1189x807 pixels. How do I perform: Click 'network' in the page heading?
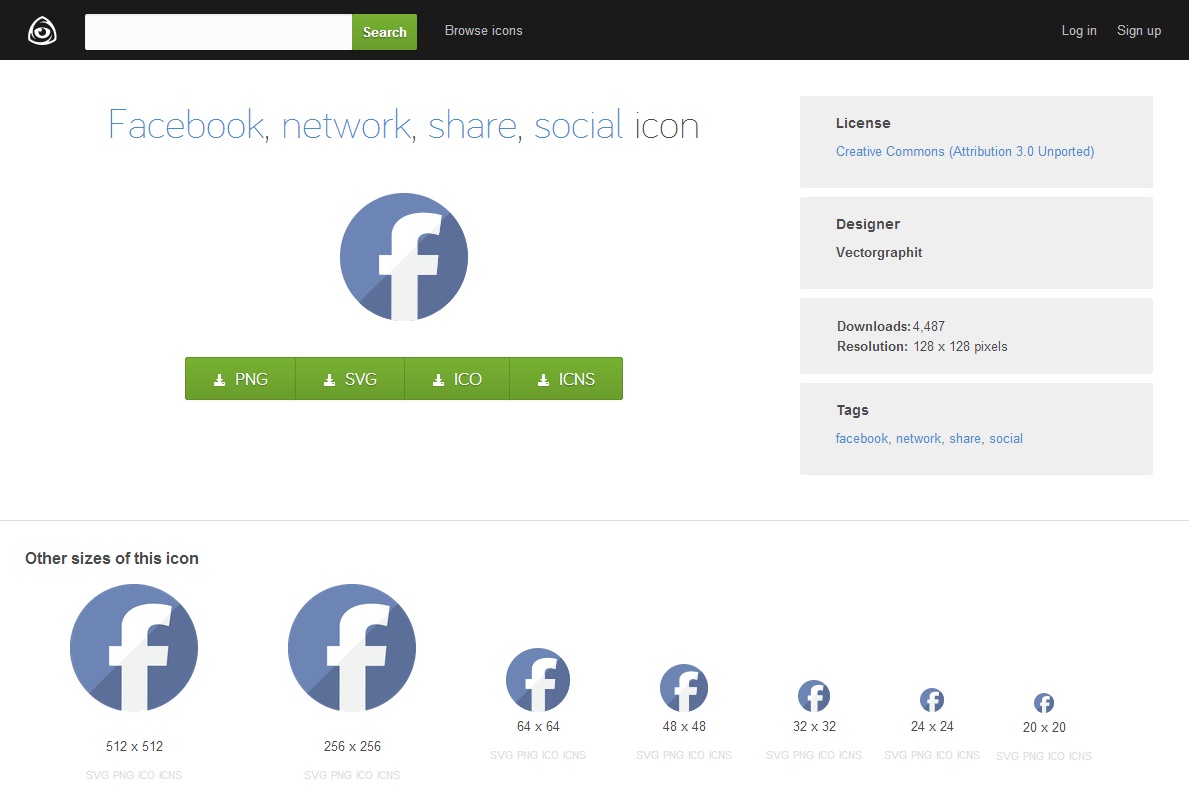pos(346,125)
